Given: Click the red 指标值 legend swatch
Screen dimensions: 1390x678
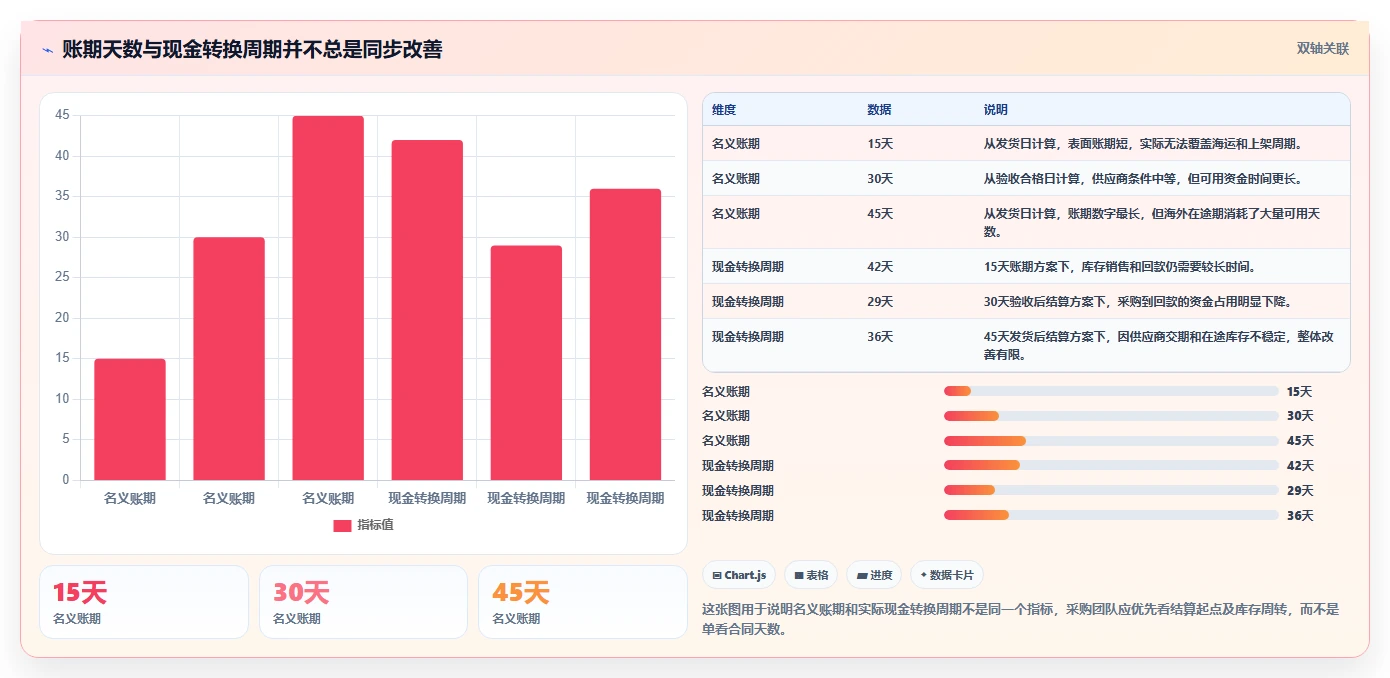Looking at the screenshot, I should coord(342,525).
